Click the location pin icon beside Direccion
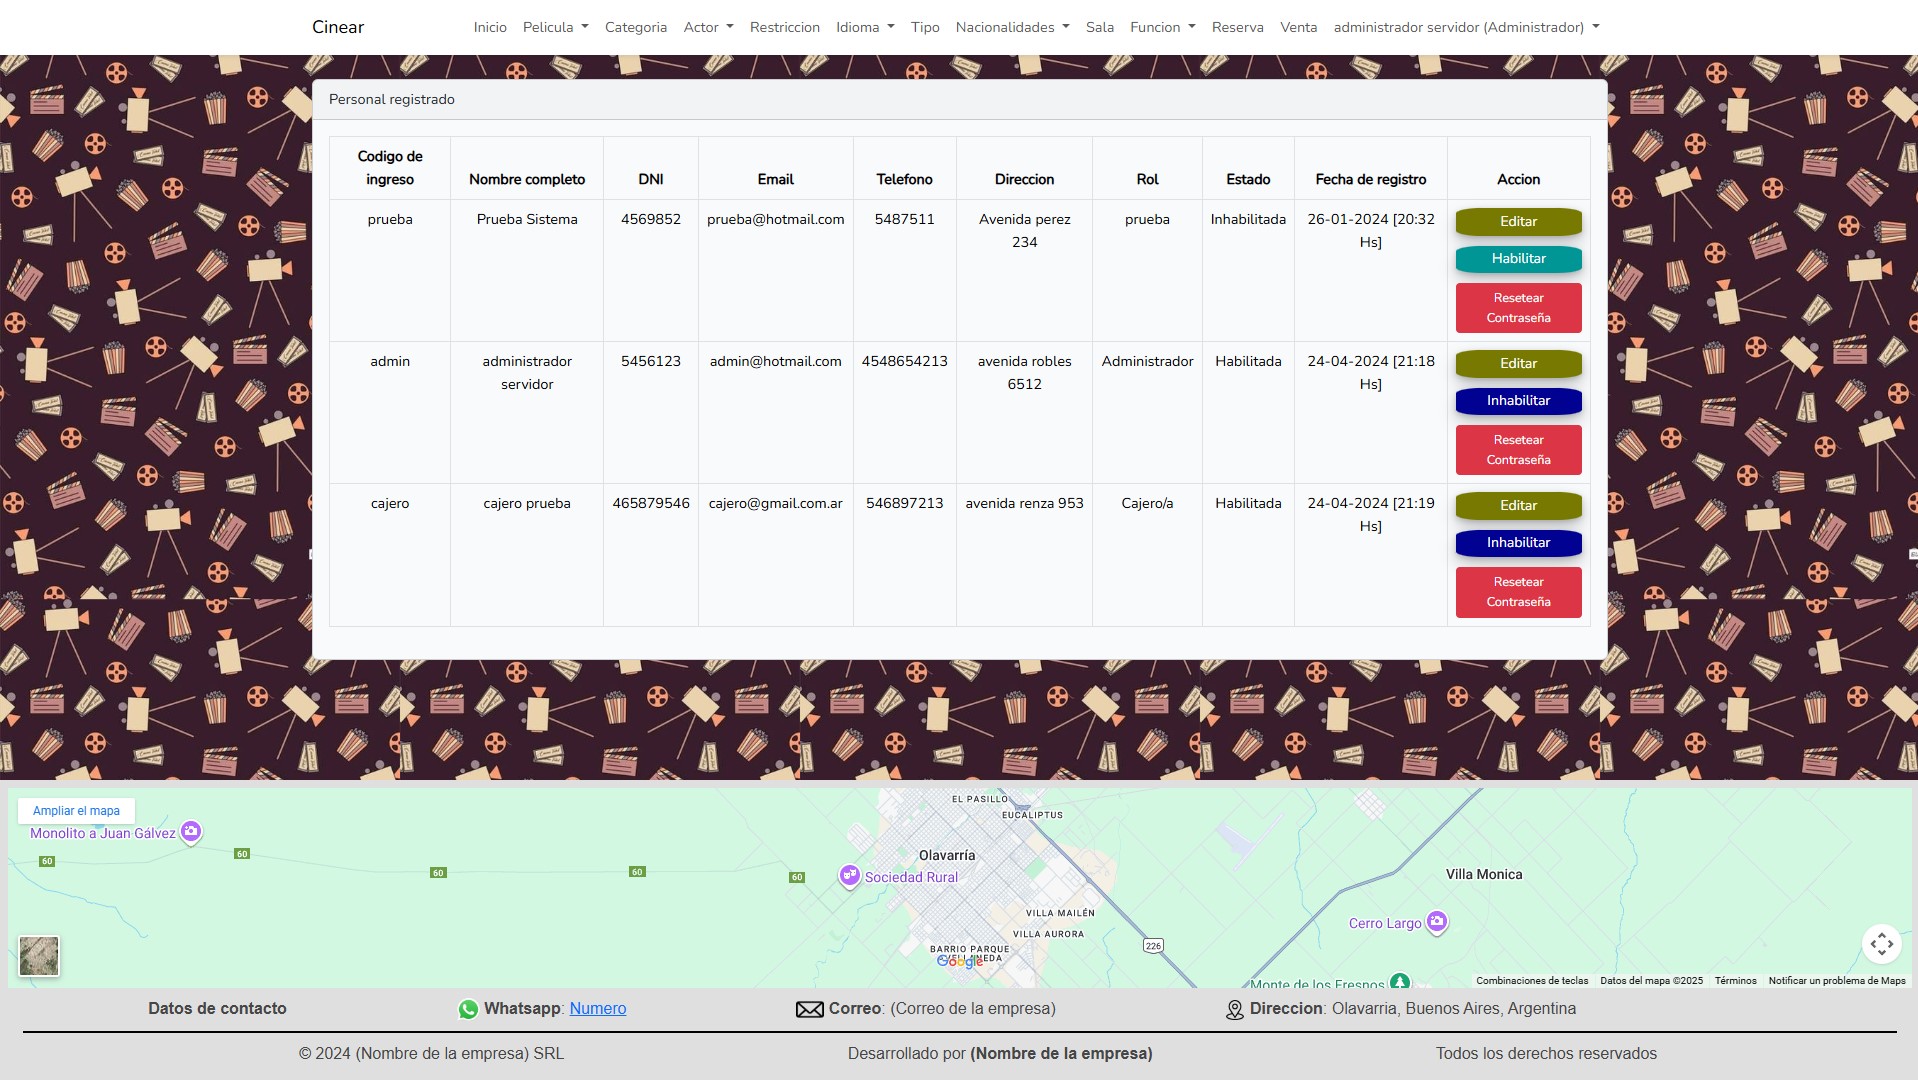1918x1080 pixels. coord(1235,1010)
